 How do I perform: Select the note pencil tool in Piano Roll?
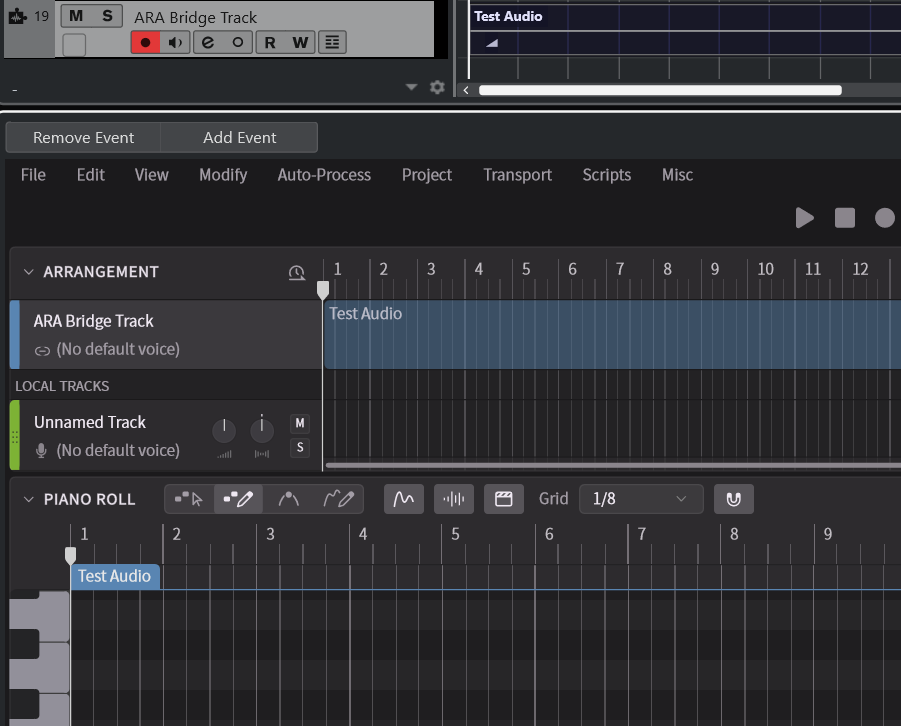click(238, 499)
